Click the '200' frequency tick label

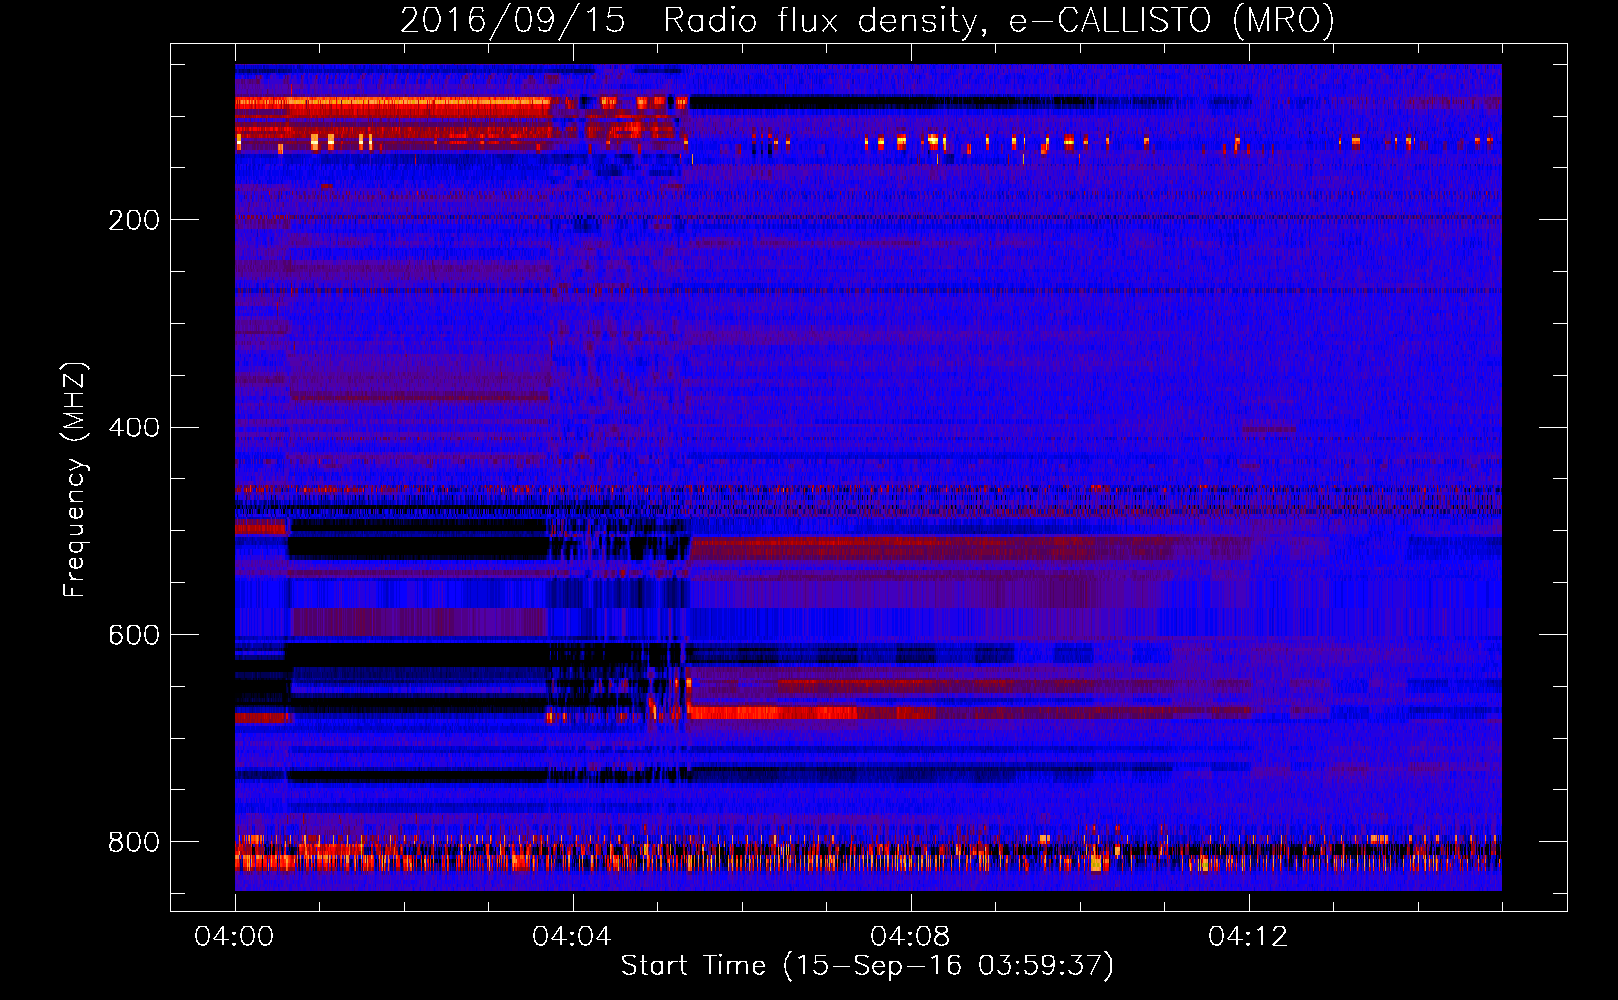tap(134, 220)
